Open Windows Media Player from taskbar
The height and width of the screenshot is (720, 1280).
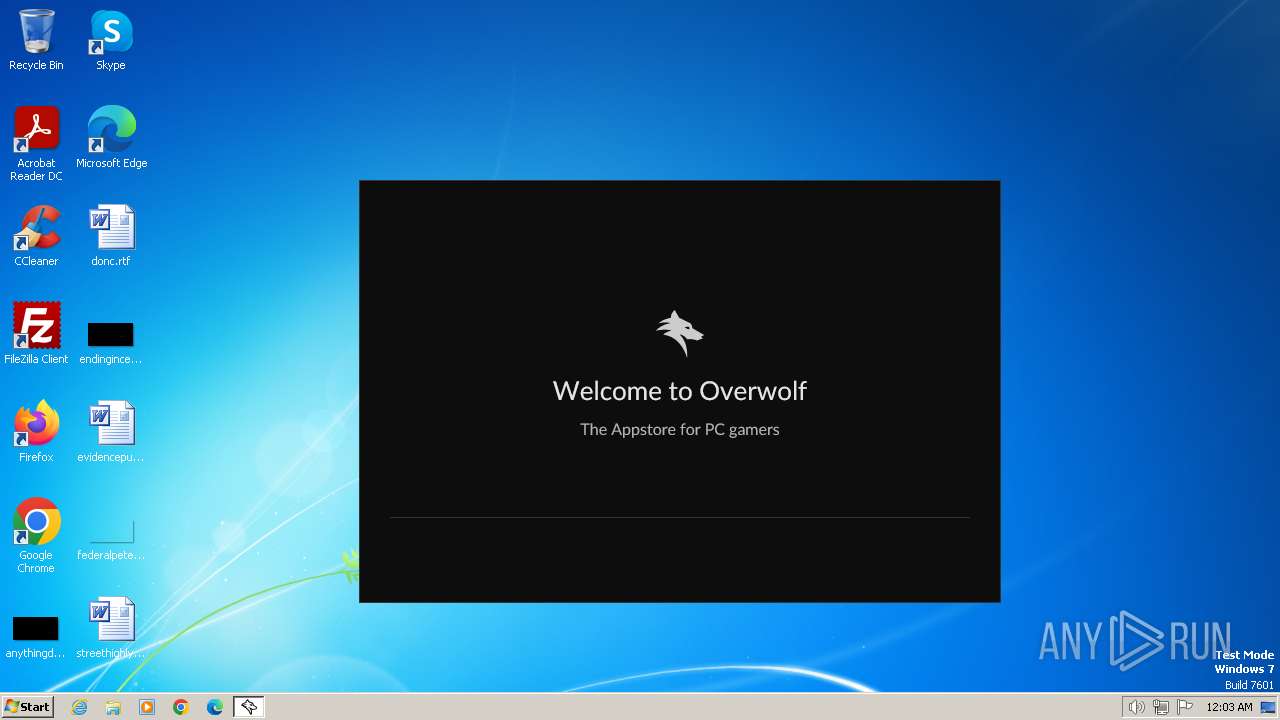tap(147, 707)
